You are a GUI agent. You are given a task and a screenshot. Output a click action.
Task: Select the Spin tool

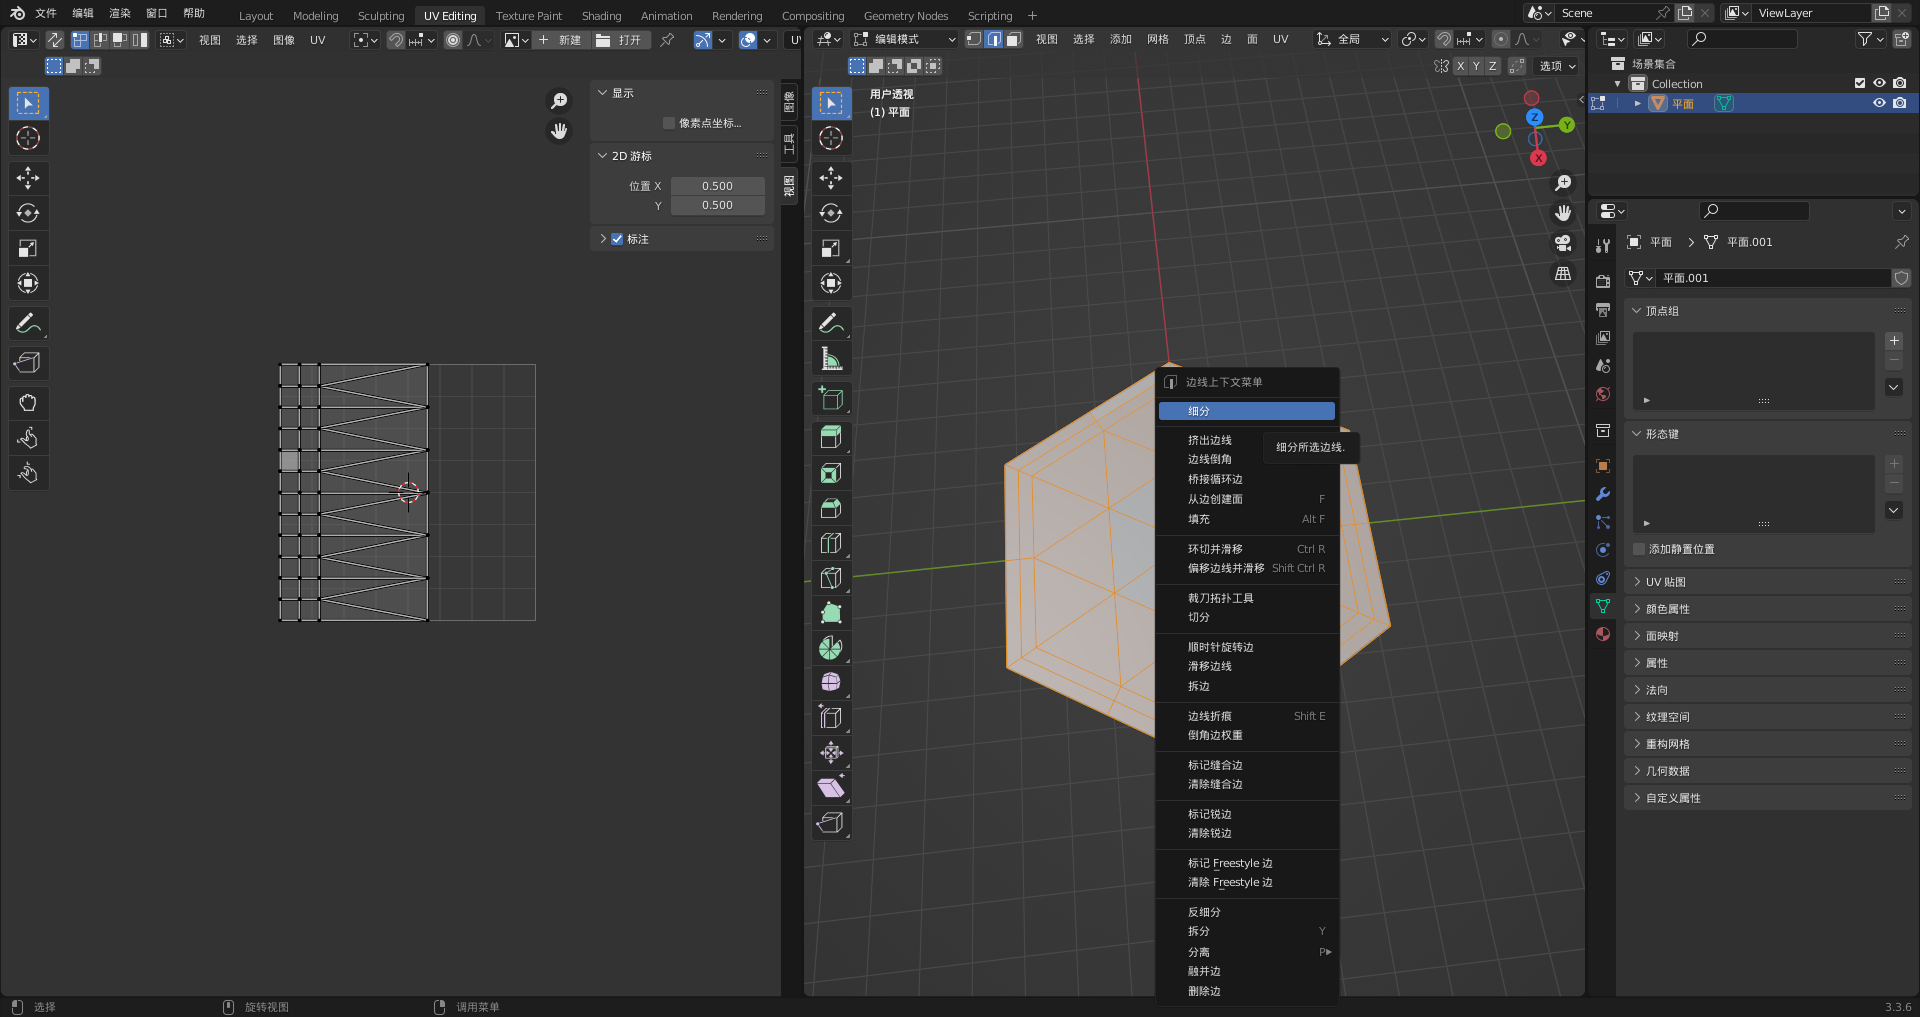(831, 648)
